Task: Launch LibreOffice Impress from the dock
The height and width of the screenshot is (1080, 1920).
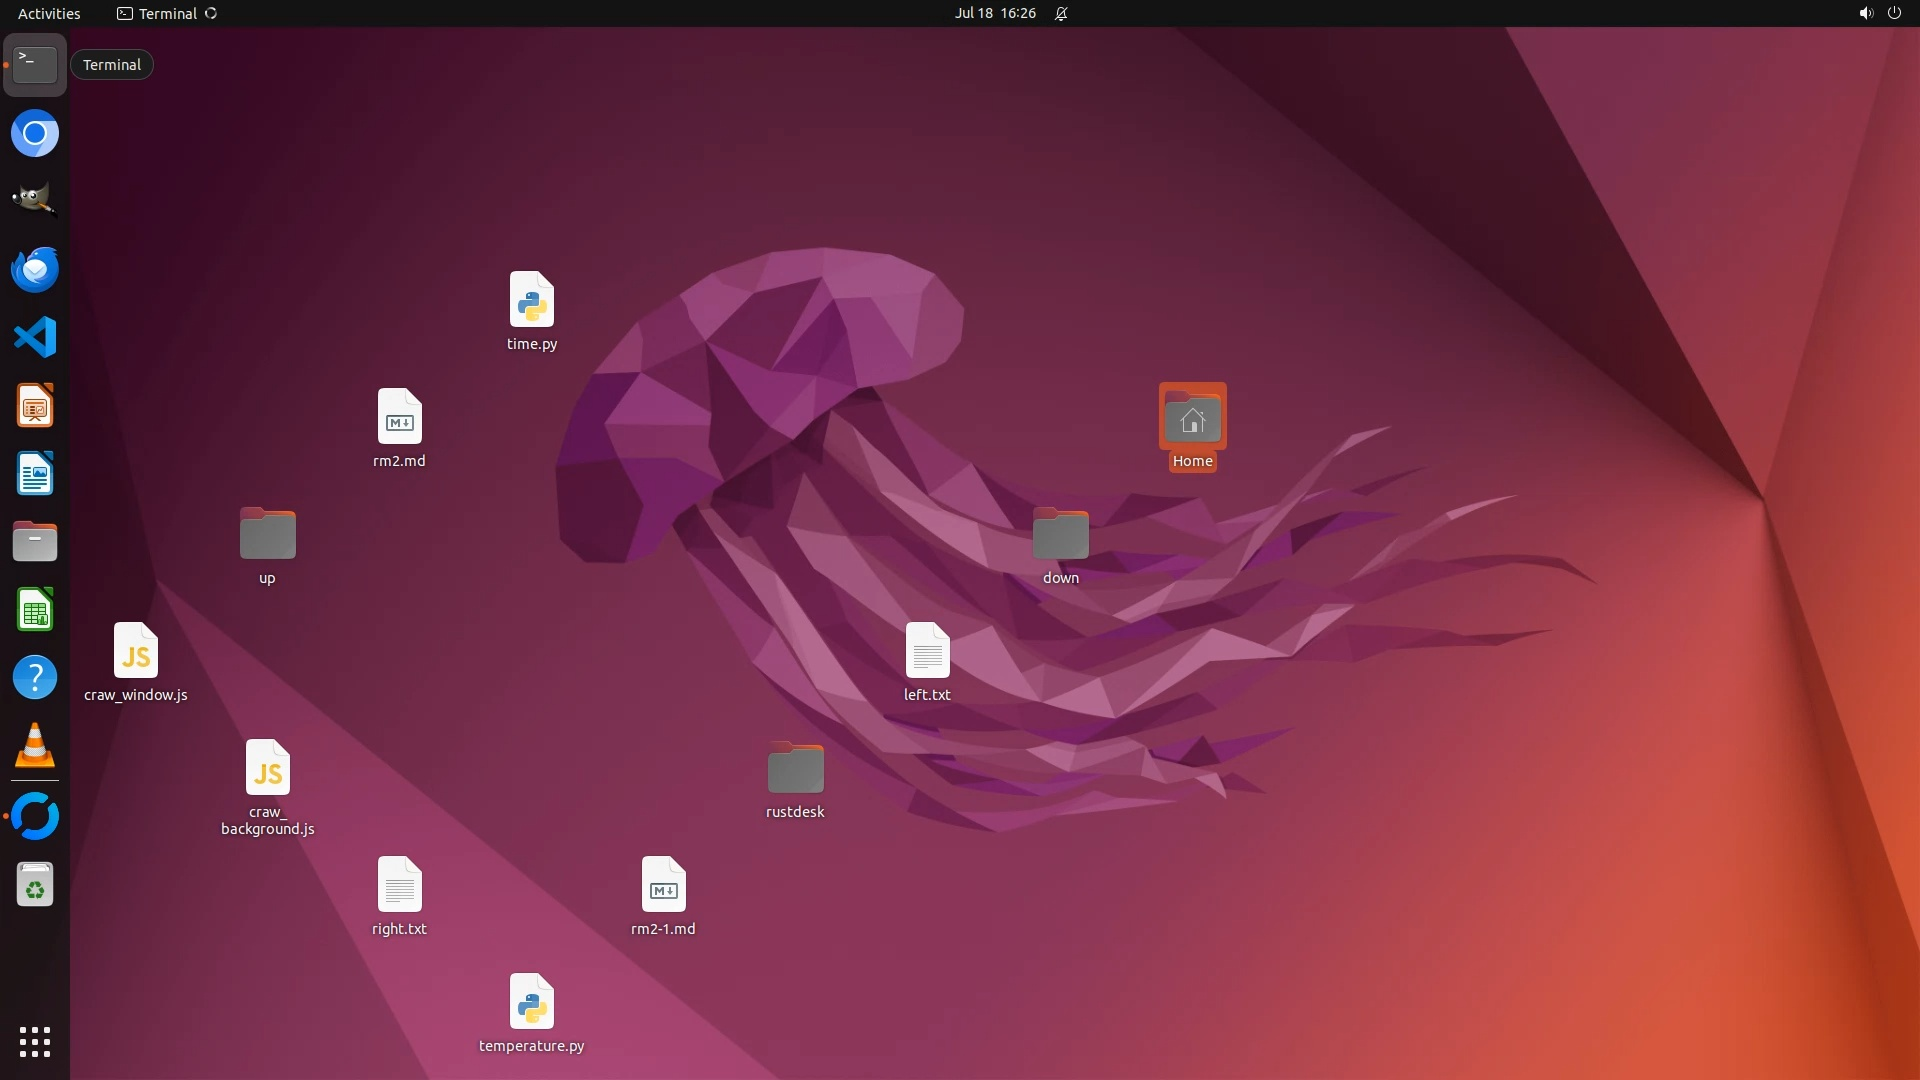Action: [x=35, y=406]
